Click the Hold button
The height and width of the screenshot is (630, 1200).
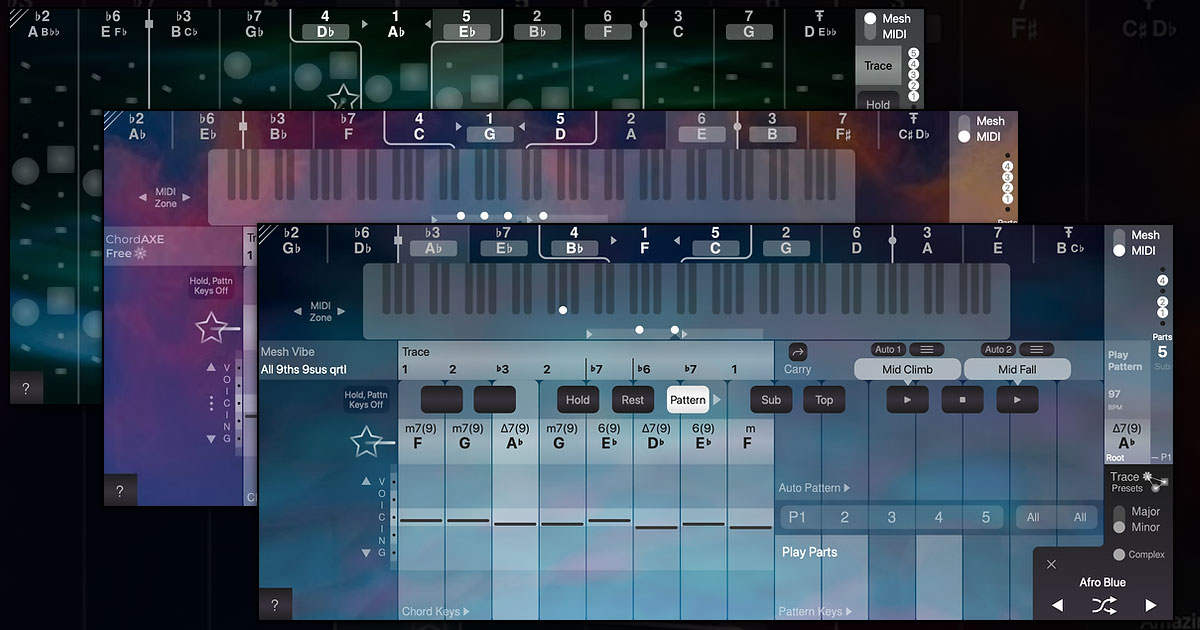578,400
